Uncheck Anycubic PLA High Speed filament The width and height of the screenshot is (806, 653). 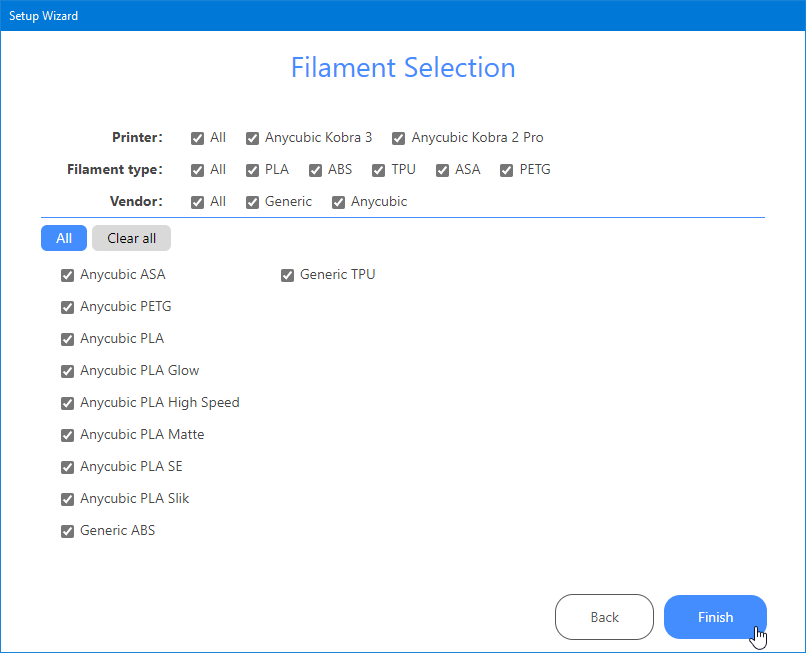click(68, 403)
